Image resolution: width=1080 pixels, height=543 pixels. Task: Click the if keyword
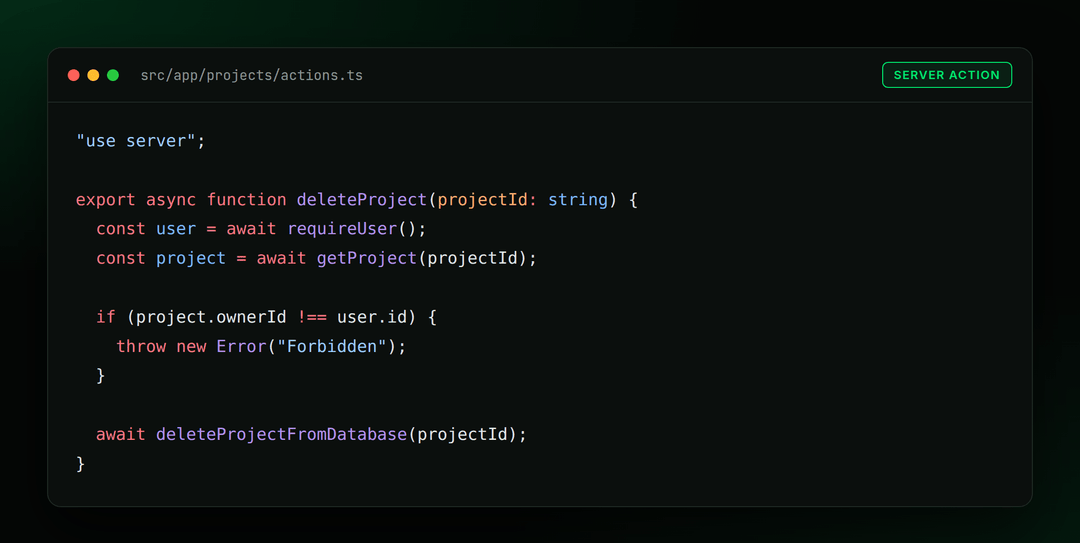(105, 317)
